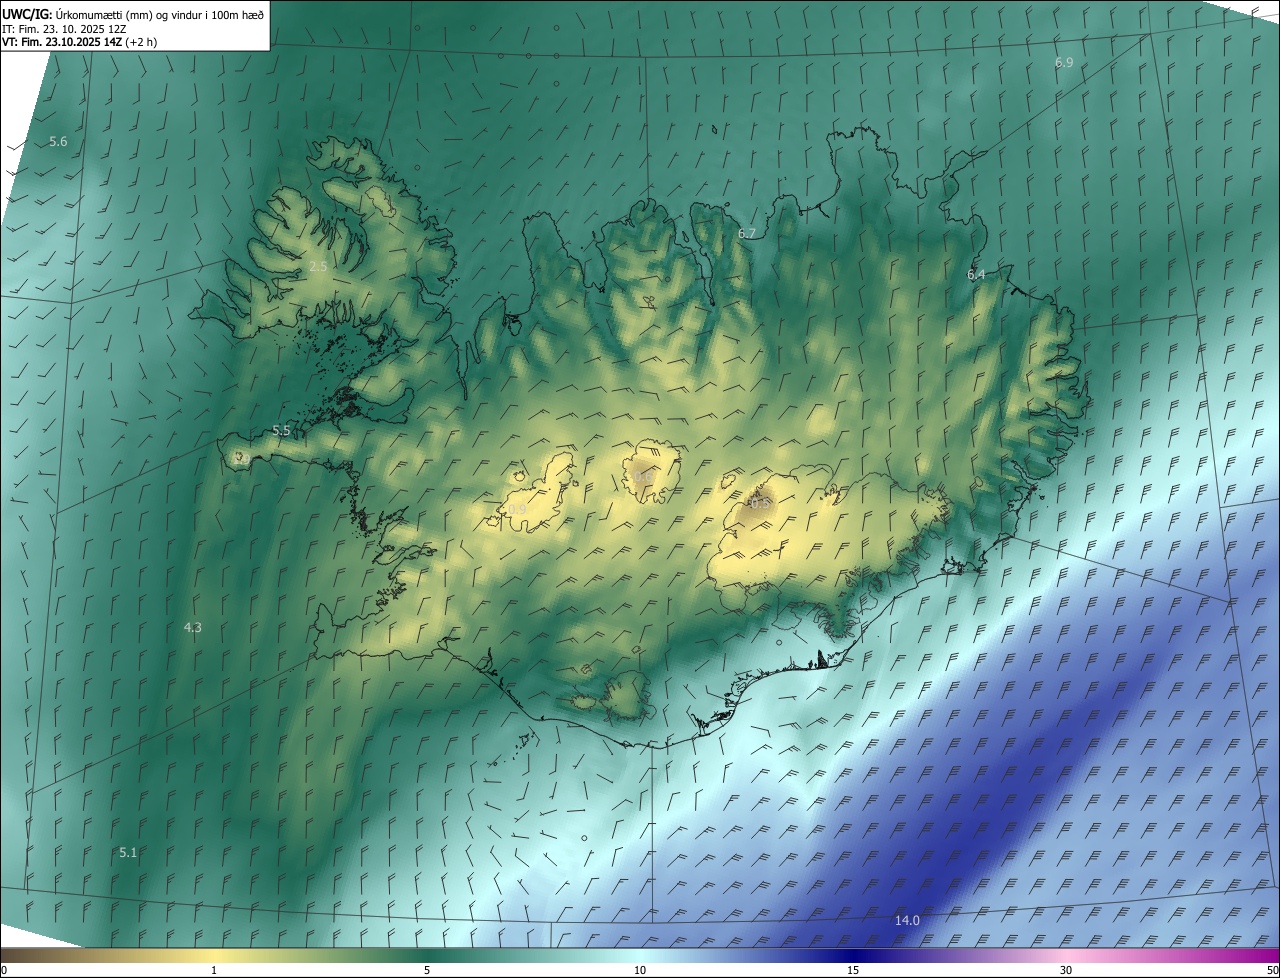This screenshot has height=978, width=1280.
Task: Click the '30' tick on the color scale
Action: (x=1066, y=971)
